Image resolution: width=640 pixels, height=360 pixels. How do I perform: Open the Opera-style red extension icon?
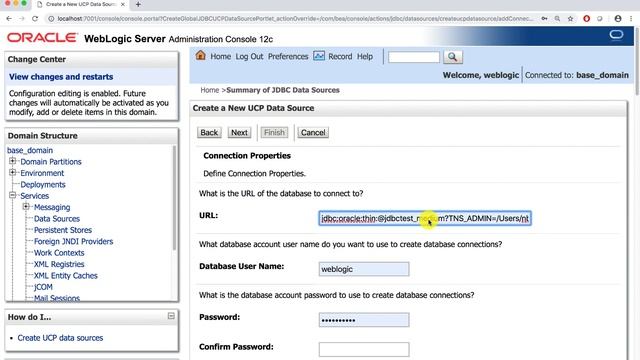(587, 18)
